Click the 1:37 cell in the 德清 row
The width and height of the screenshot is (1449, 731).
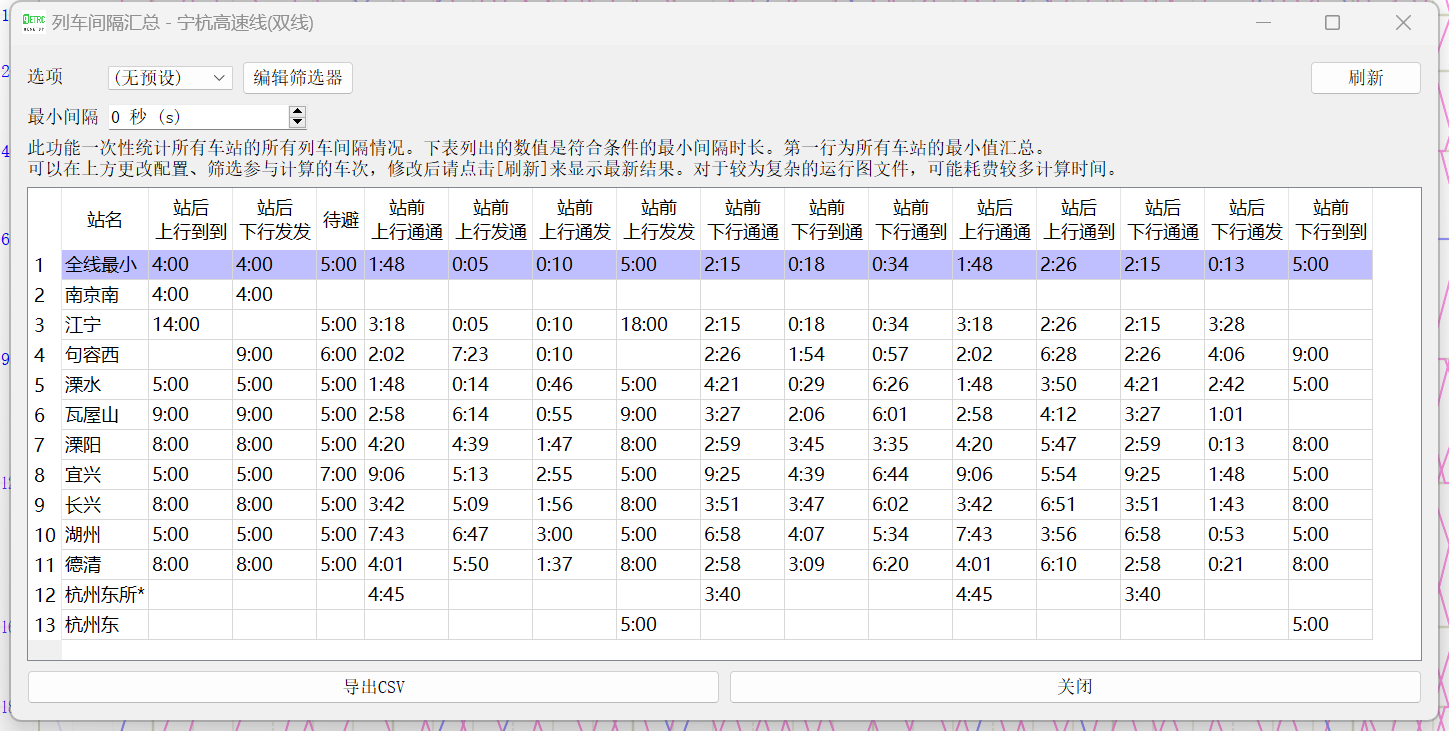575,565
